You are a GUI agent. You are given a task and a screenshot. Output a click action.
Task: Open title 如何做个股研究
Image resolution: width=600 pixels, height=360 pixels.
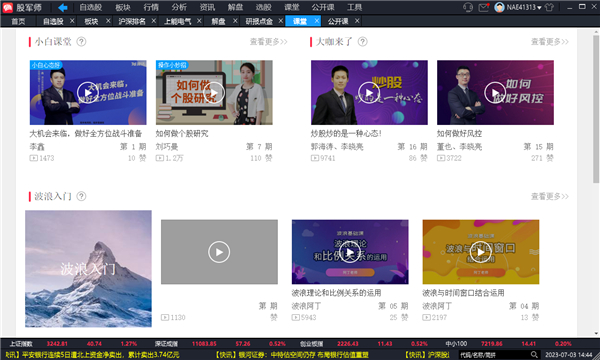coord(182,134)
